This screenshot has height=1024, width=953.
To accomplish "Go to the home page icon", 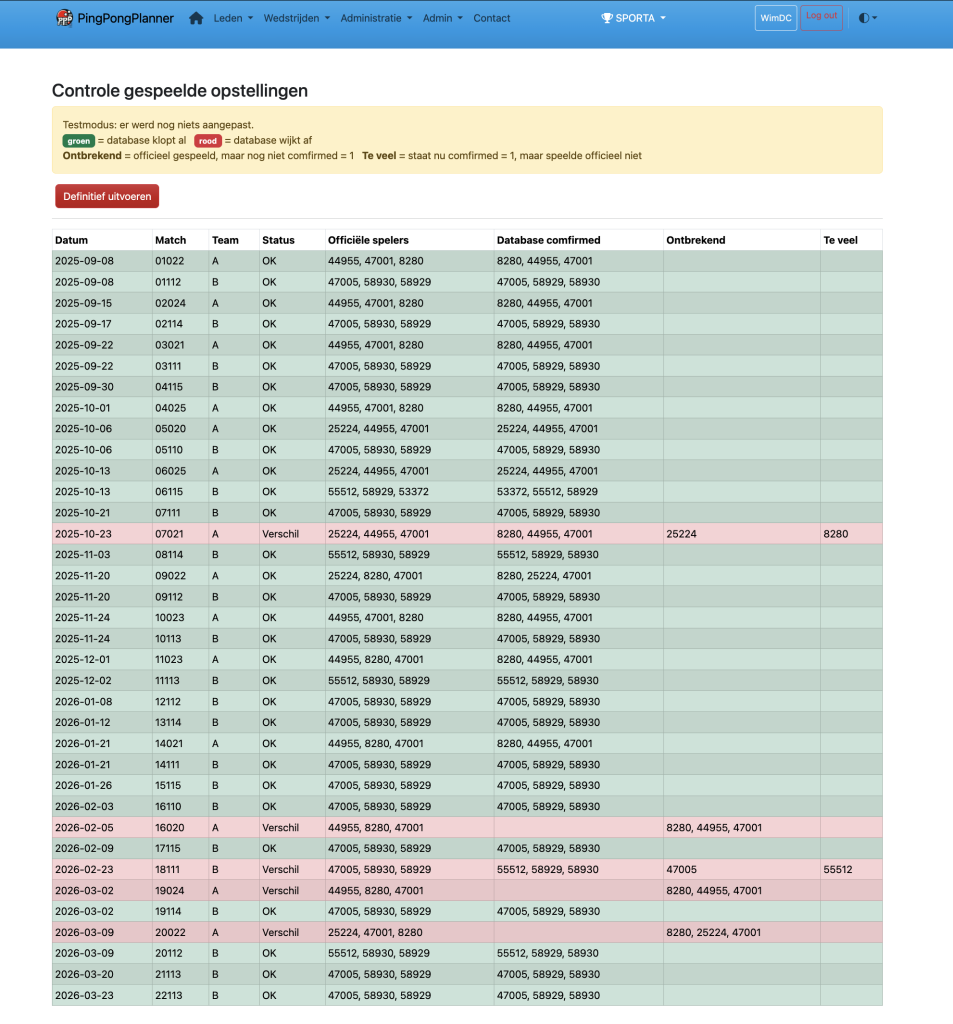I will pos(196,18).
